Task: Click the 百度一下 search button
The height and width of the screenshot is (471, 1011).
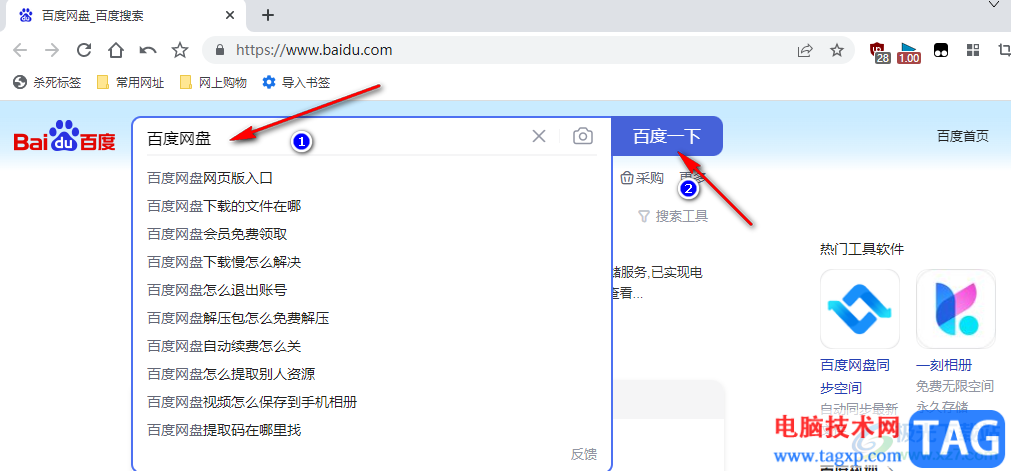Action: click(667, 136)
